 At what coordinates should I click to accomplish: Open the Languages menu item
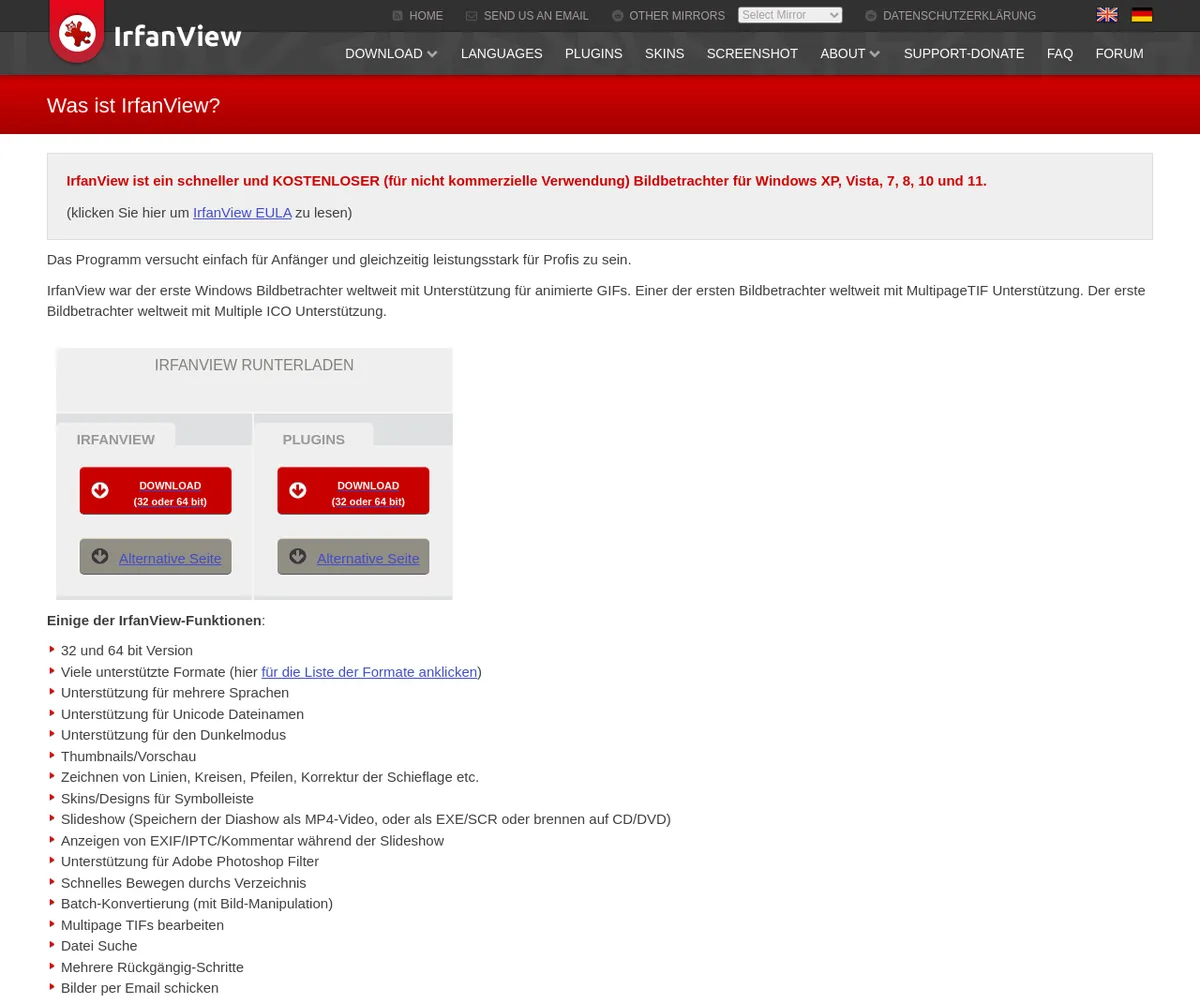[x=501, y=54]
